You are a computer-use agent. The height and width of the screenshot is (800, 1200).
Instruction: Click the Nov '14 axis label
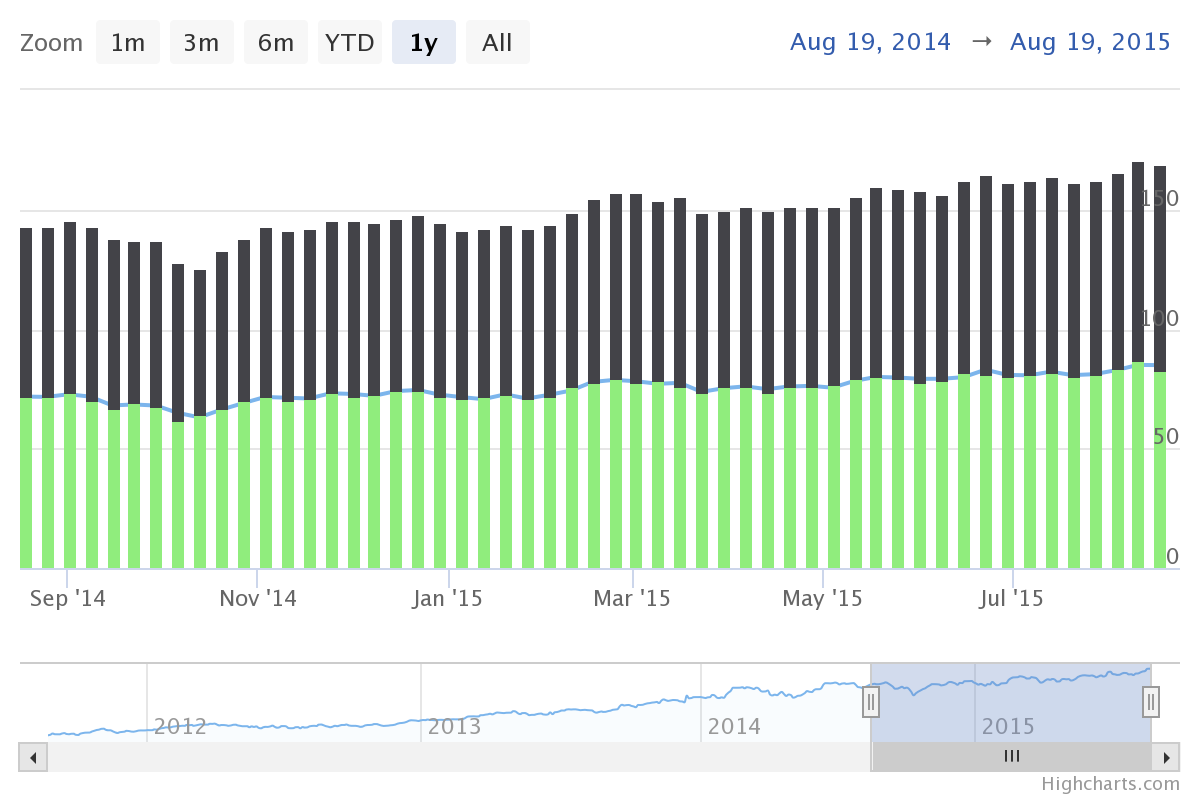click(x=258, y=598)
